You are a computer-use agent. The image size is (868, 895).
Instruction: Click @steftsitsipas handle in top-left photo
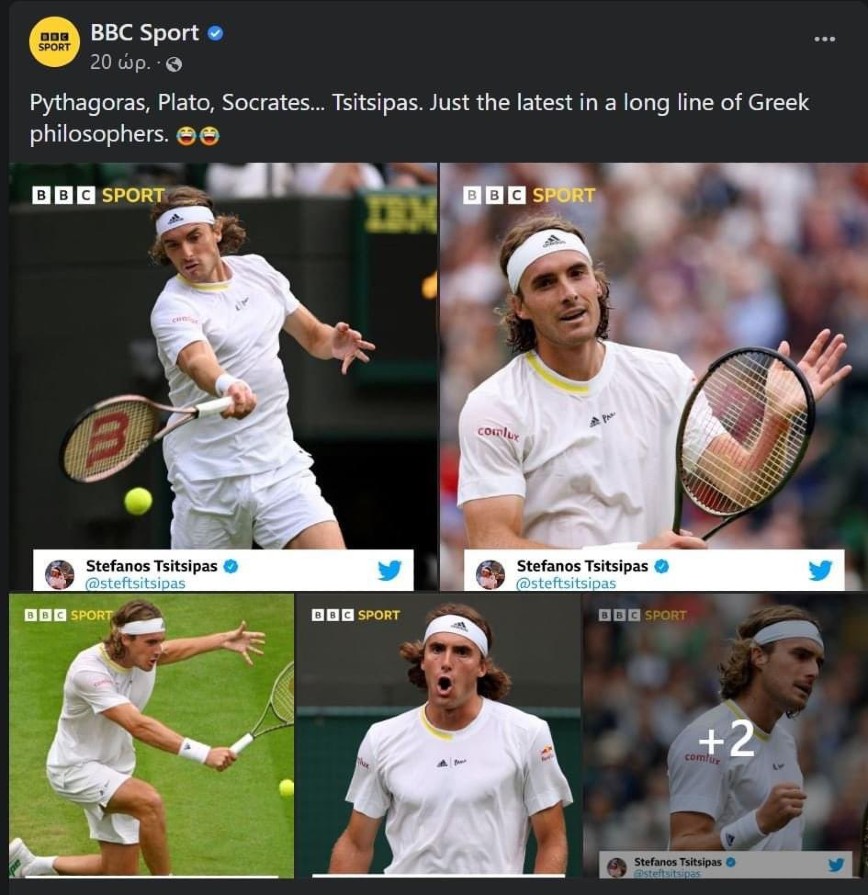pyautogui.click(x=135, y=584)
